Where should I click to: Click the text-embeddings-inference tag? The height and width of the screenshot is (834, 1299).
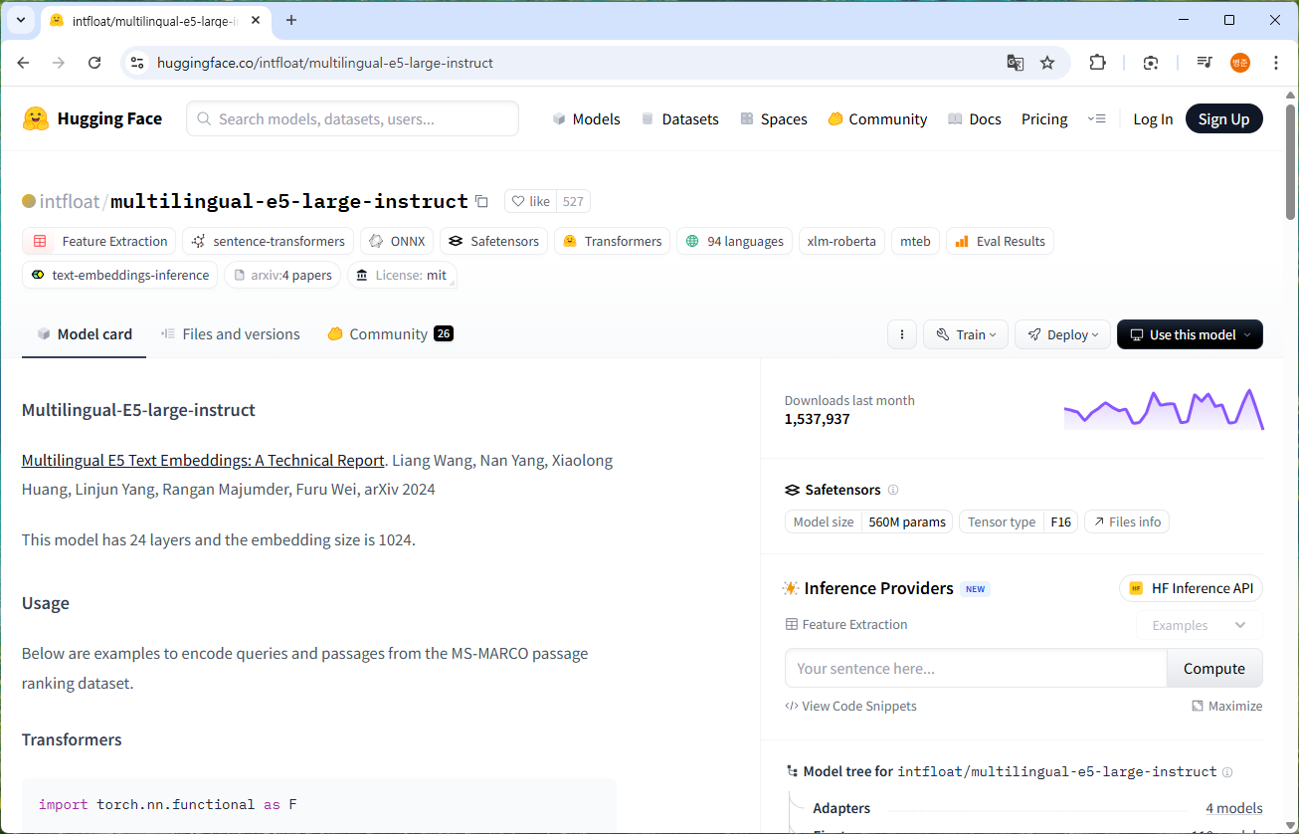(120, 275)
